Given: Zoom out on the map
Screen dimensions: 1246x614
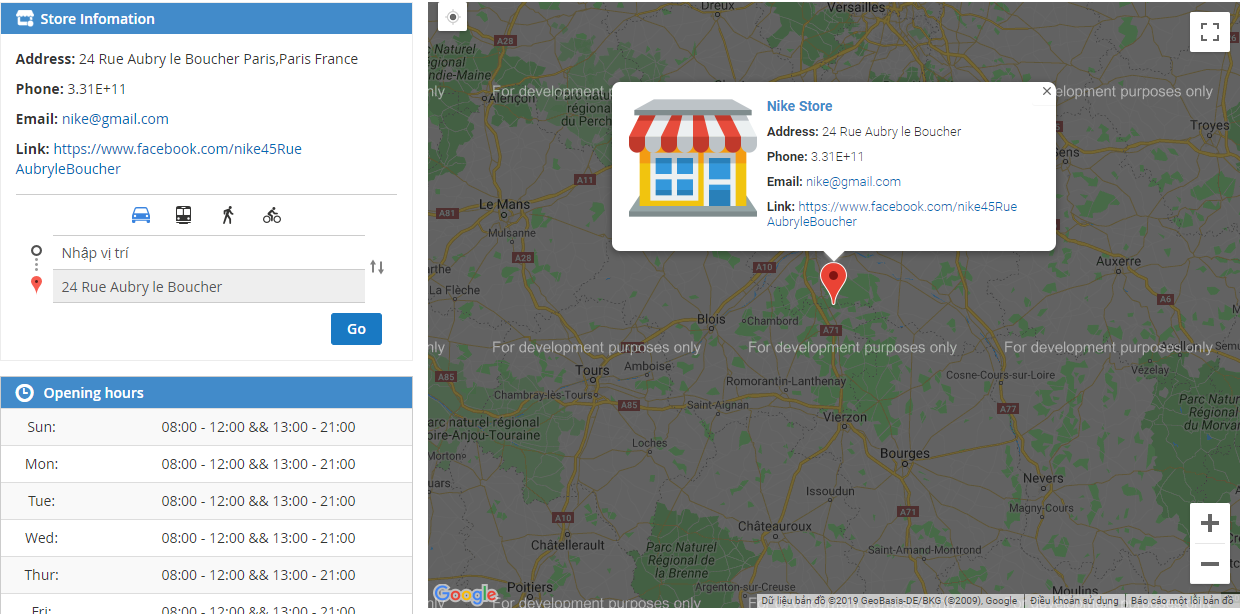Looking at the screenshot, I should 1210,564.
